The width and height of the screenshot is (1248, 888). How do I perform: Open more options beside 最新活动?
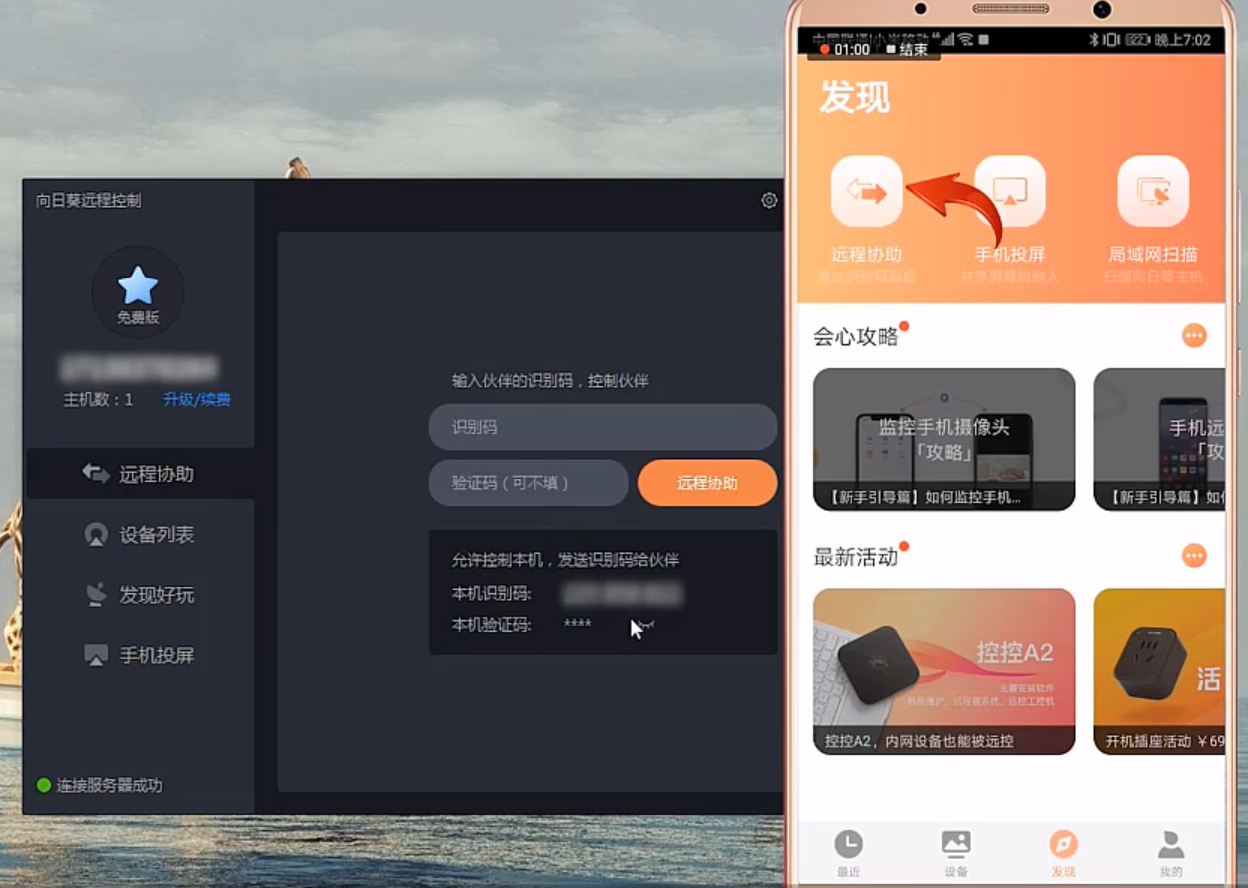pos(1194,555)
